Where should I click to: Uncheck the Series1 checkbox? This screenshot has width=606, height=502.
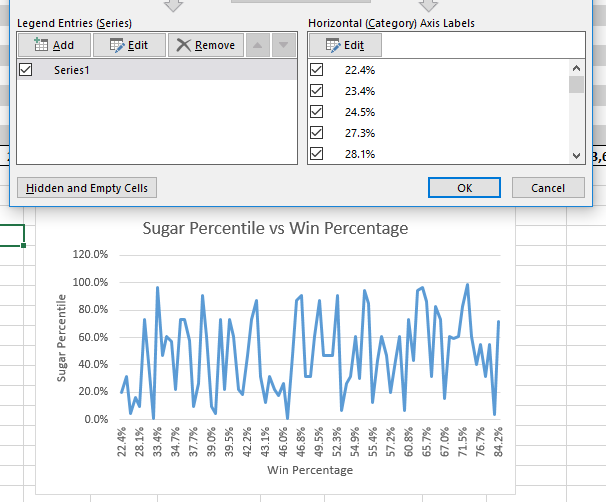pos(26,70)
